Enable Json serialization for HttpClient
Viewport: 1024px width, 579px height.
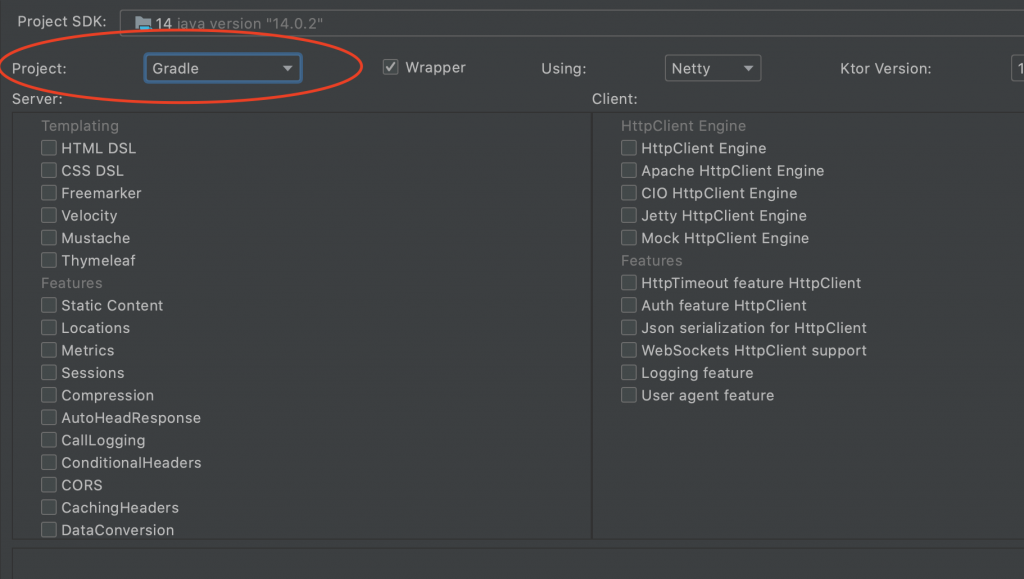coord(629,328)
